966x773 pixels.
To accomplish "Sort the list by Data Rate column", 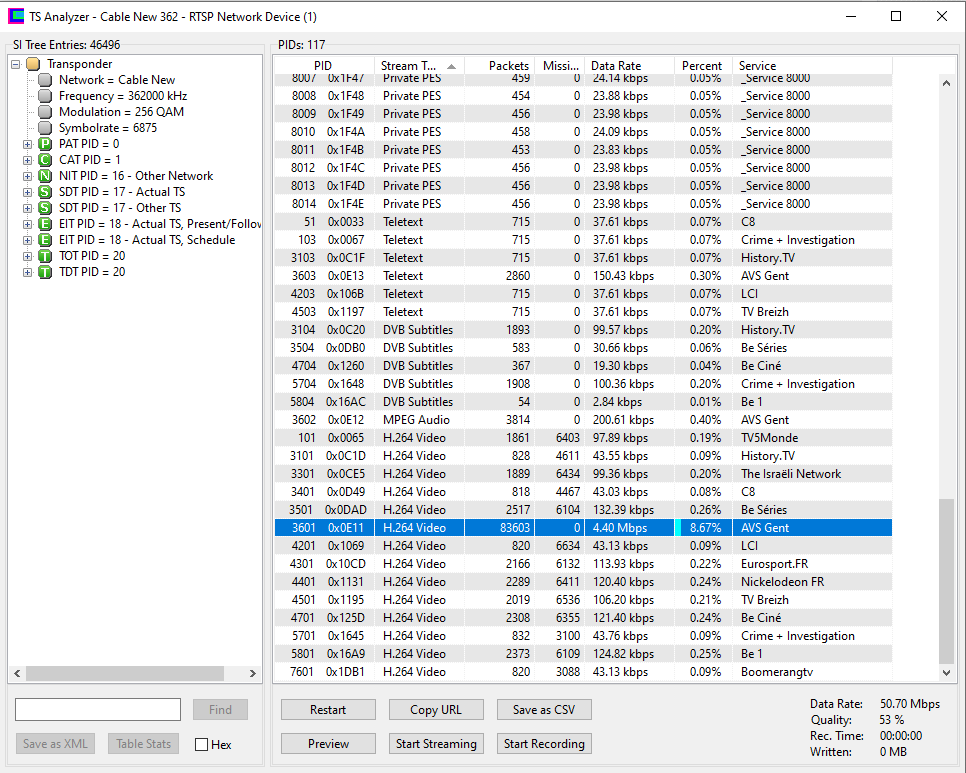I will [x=628, y=66].
